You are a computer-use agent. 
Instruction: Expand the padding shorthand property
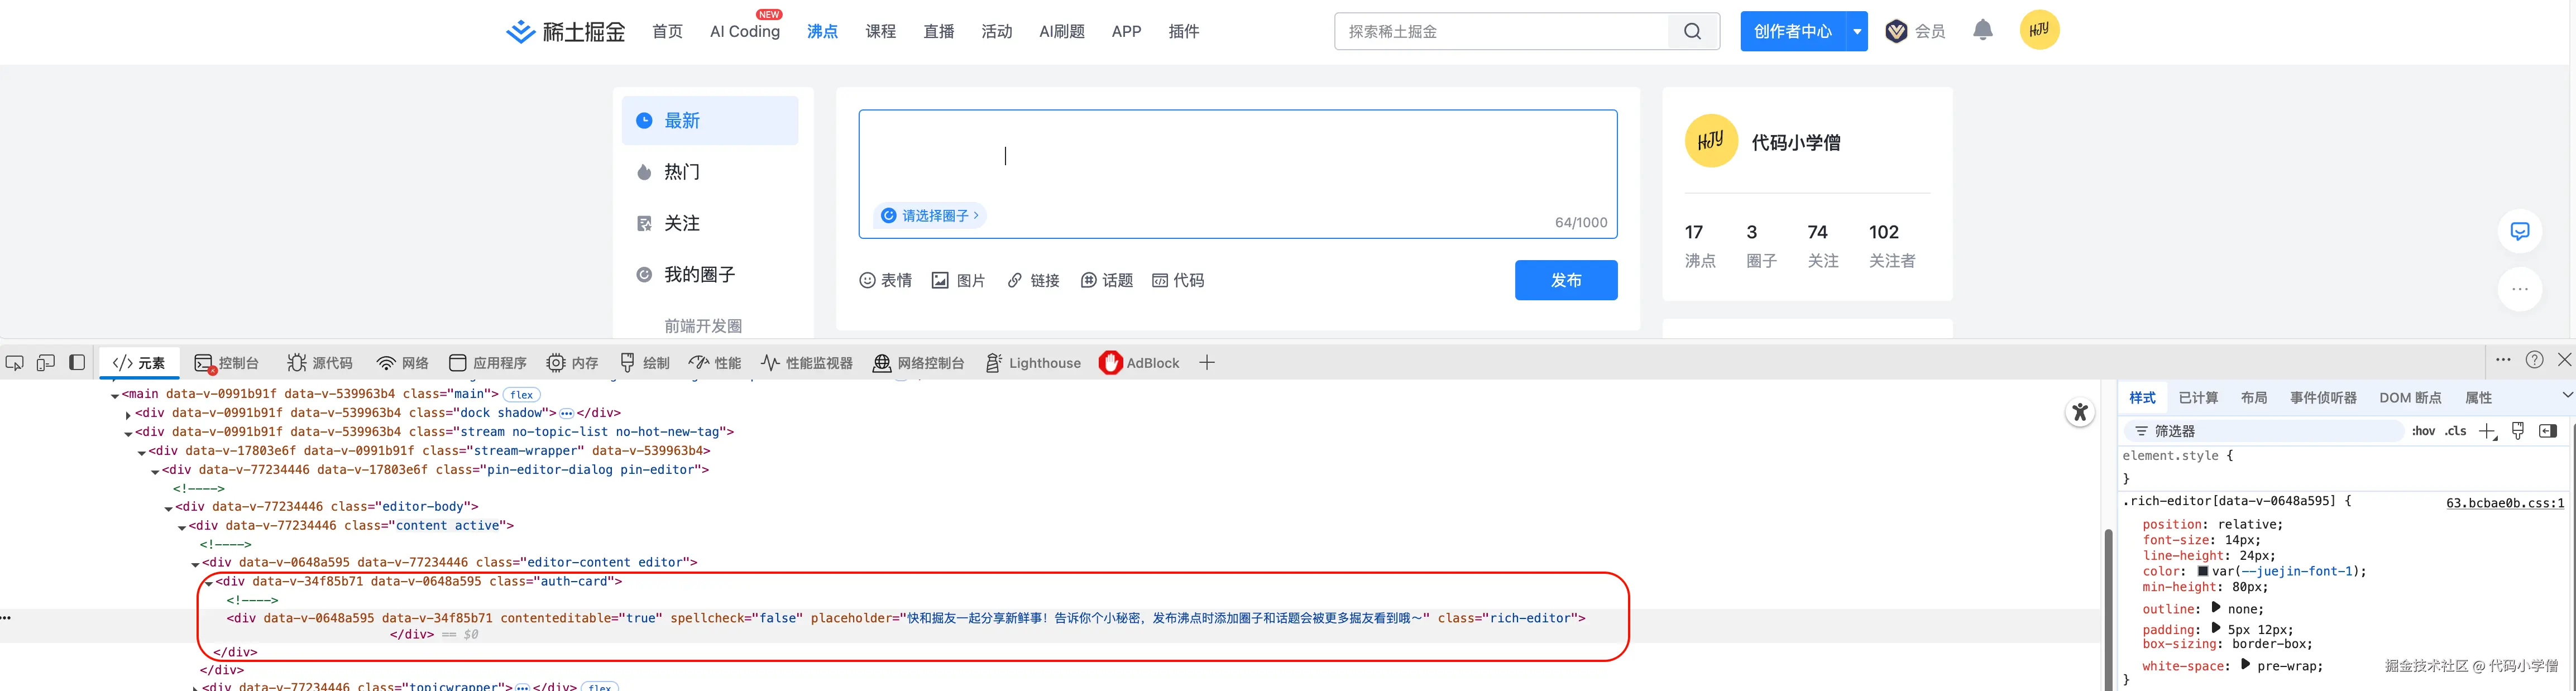2216,629
